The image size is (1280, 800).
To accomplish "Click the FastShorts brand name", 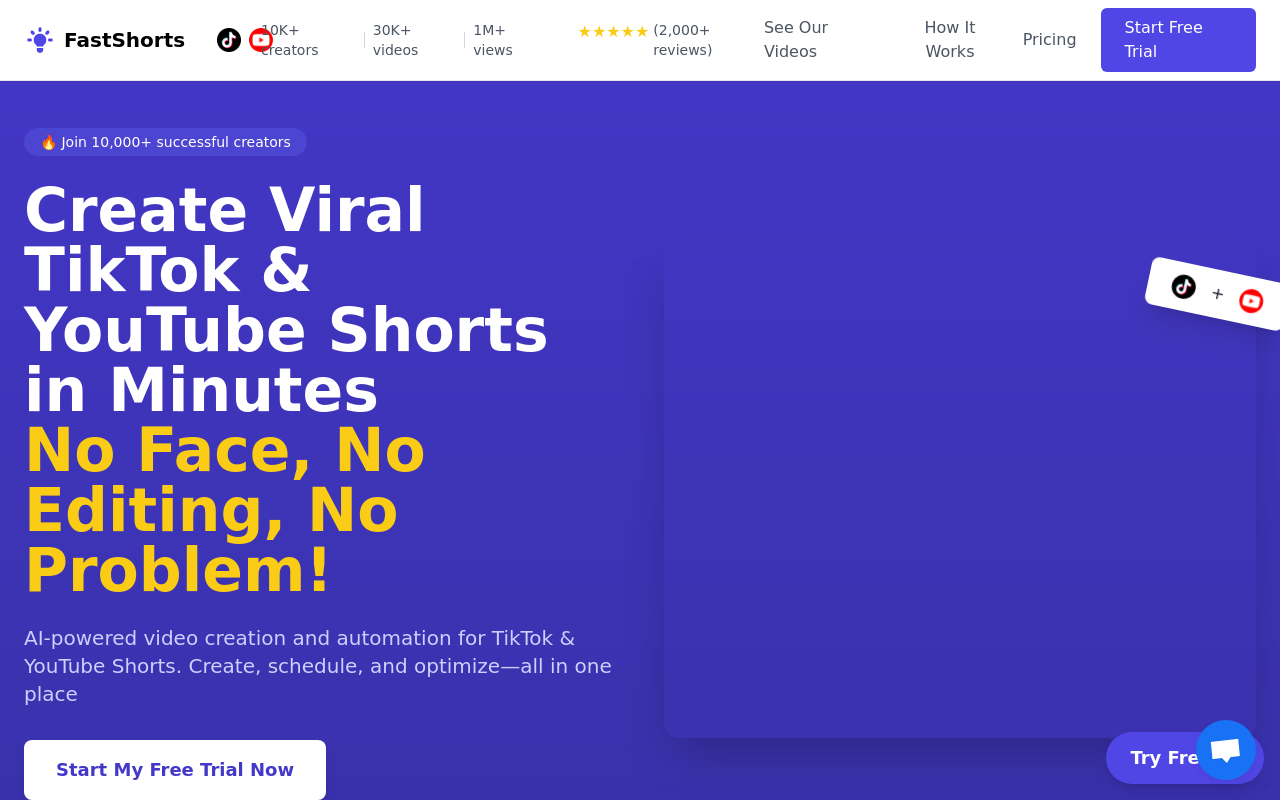I will tap(124, 40).
